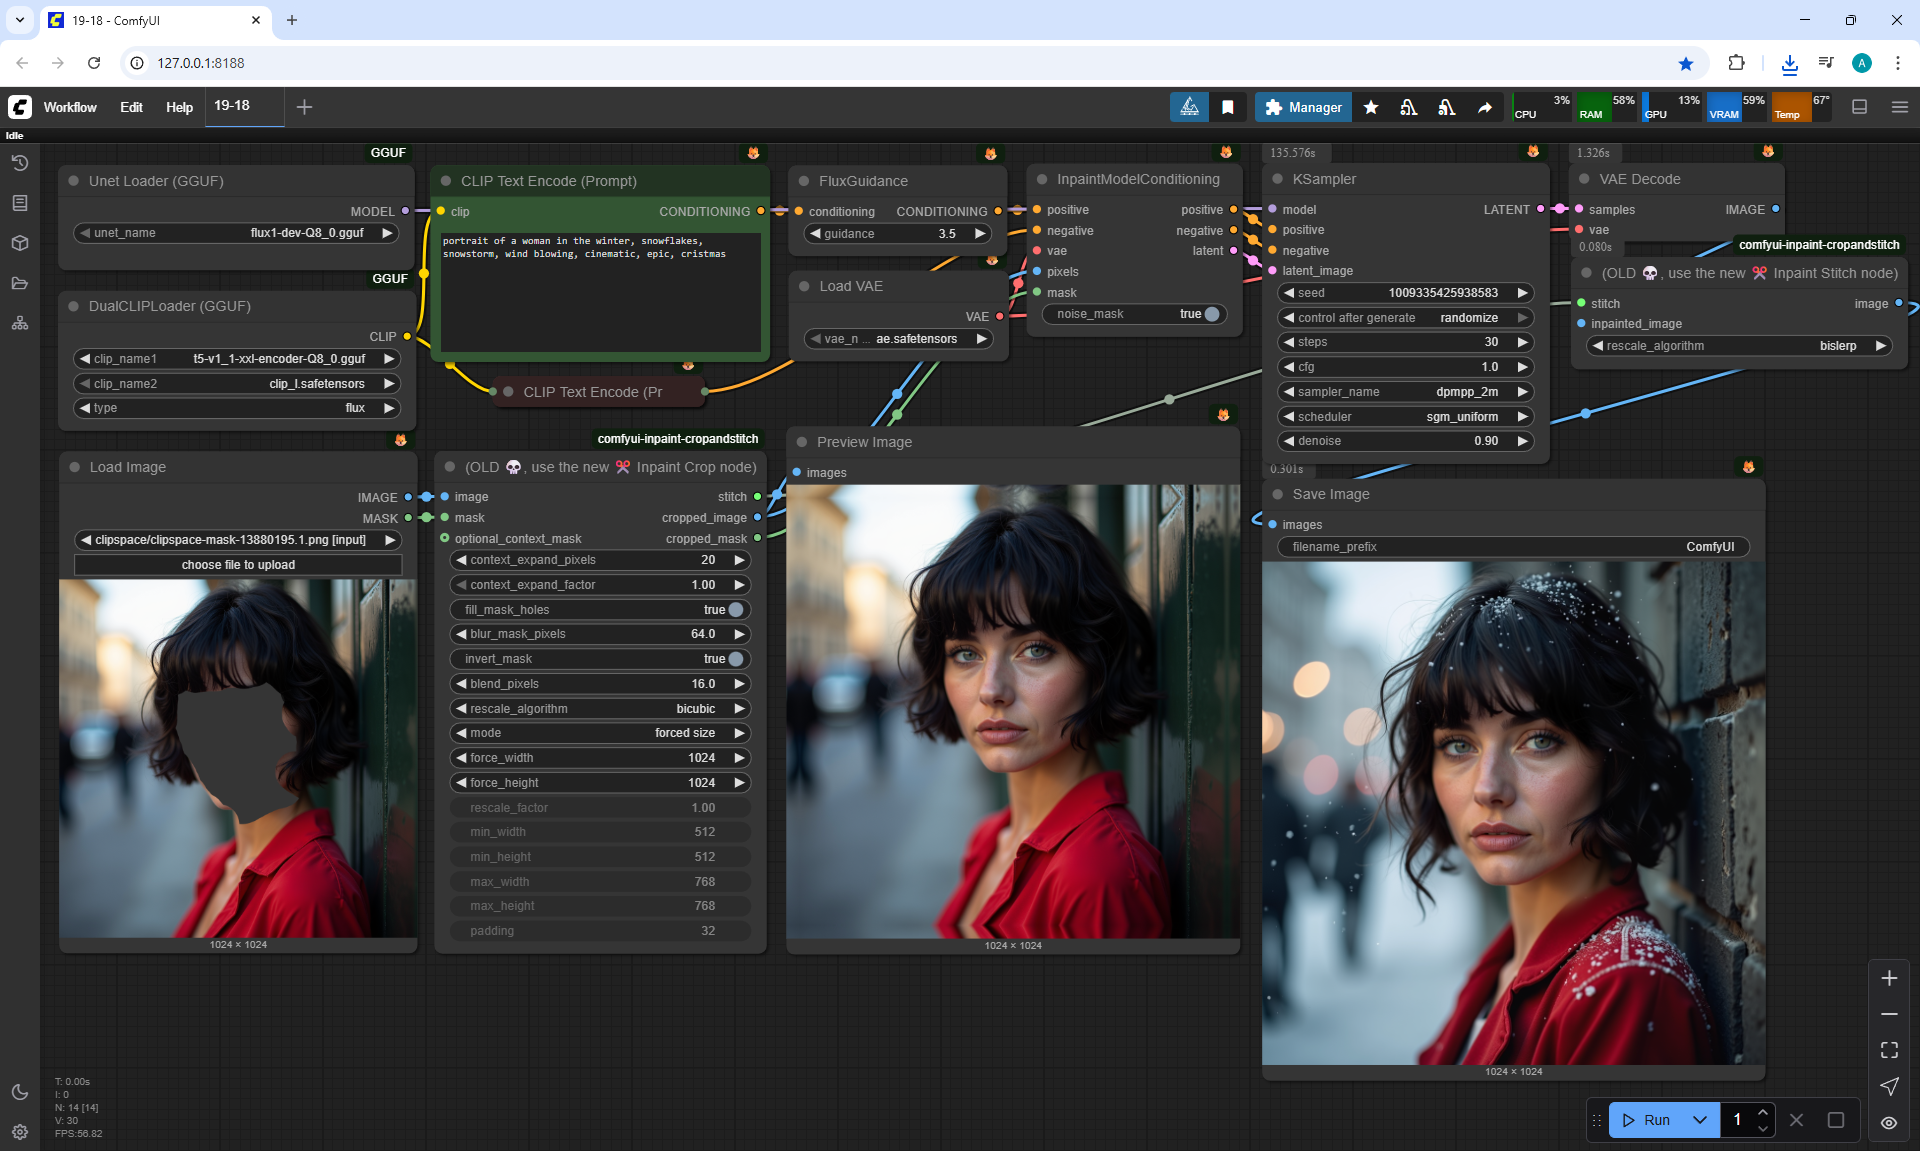The height and width of the screenshot is (1151, 1920).
Task: Open the queue history sidebar panel
Action: (x=19, y=163)
